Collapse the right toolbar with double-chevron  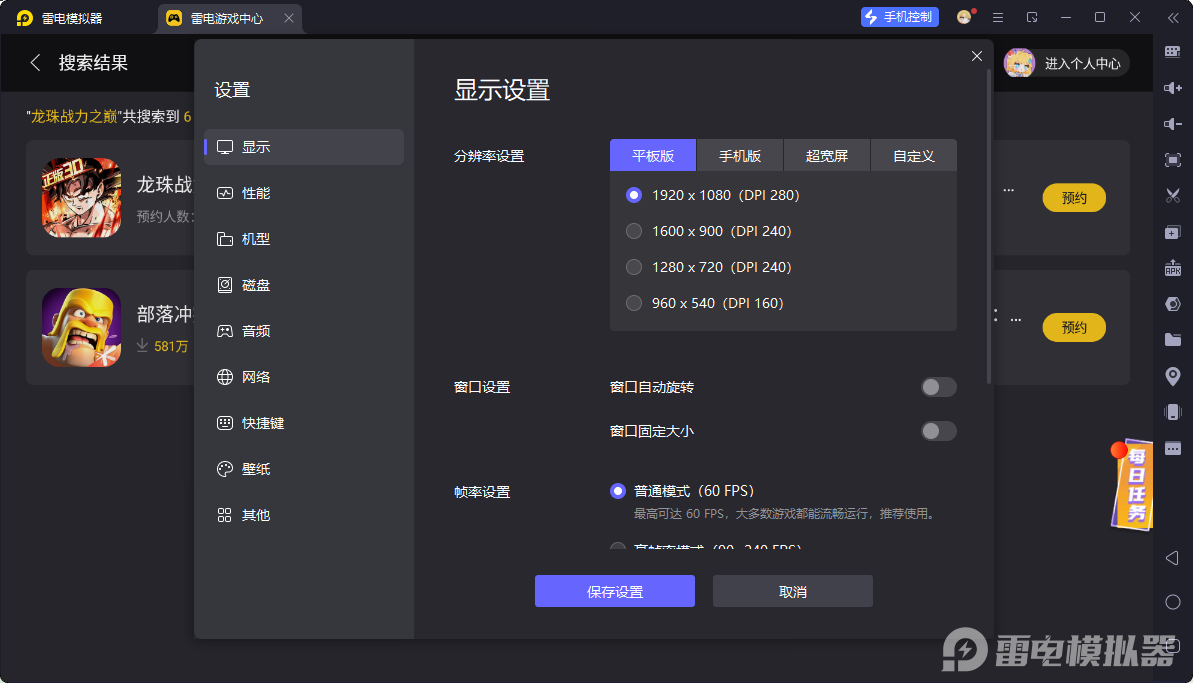tap(1172, 17)
